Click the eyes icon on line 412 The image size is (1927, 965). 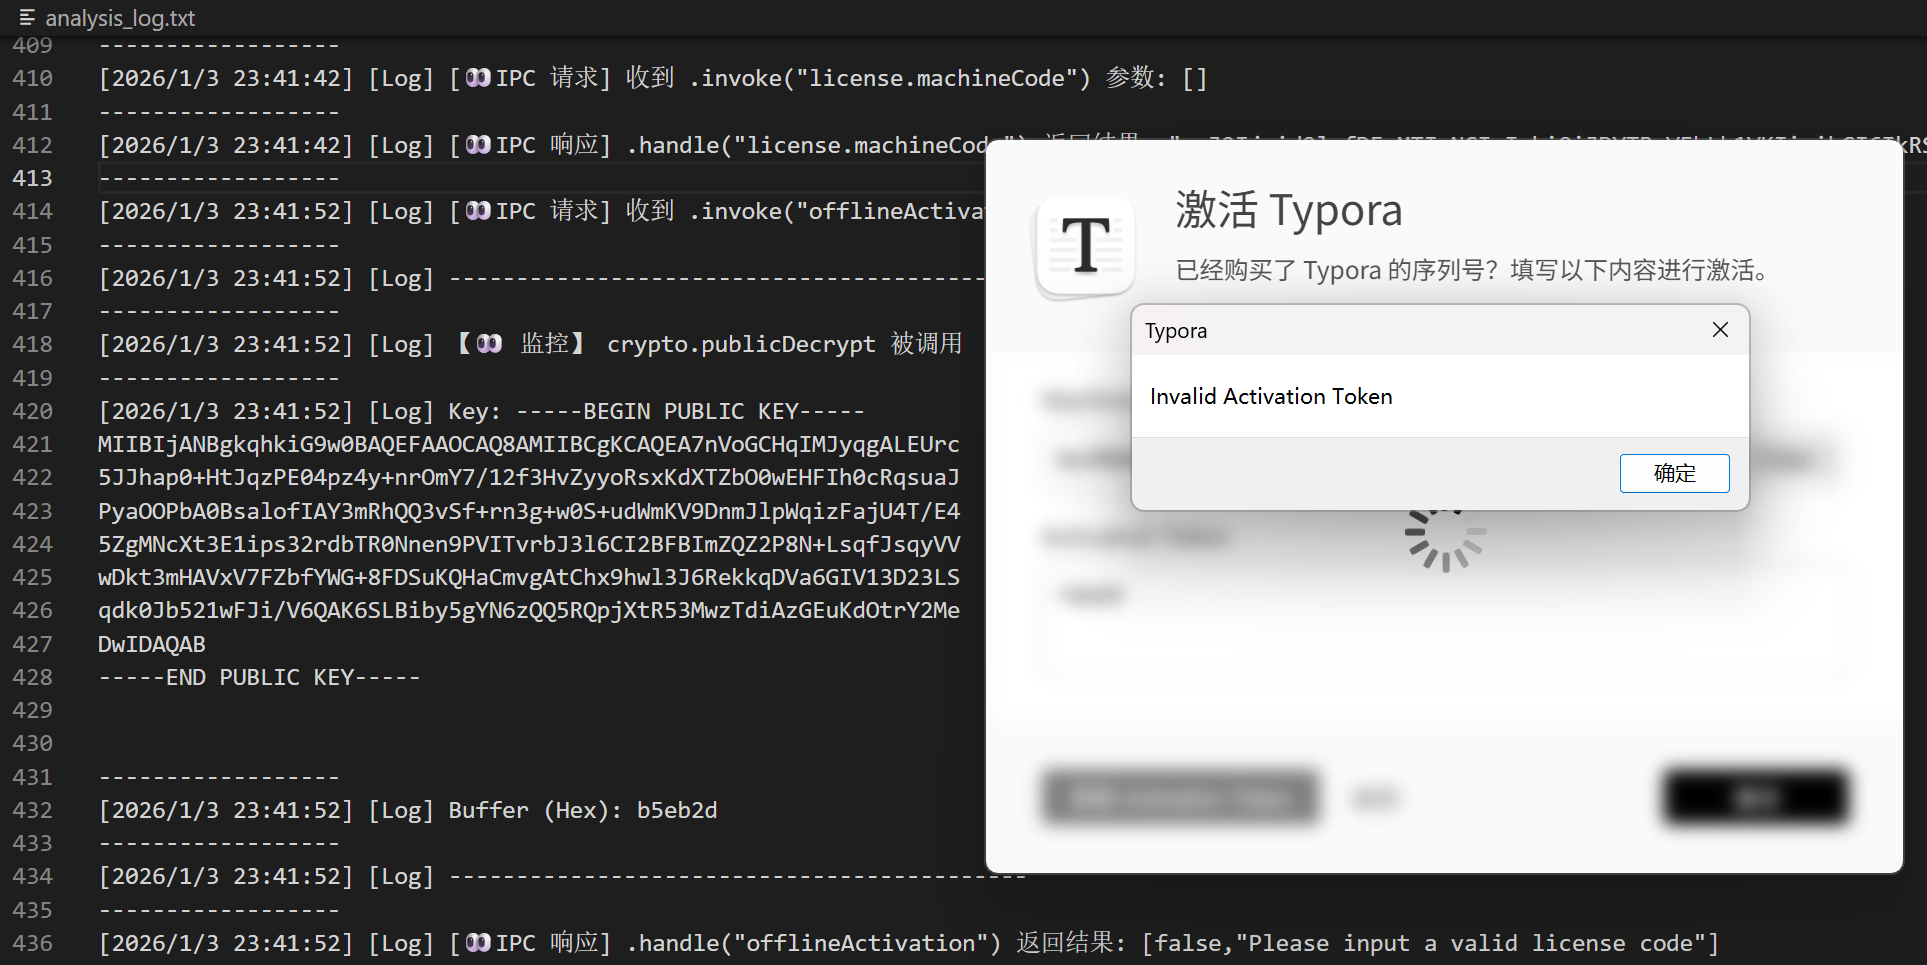click(479, 145)
